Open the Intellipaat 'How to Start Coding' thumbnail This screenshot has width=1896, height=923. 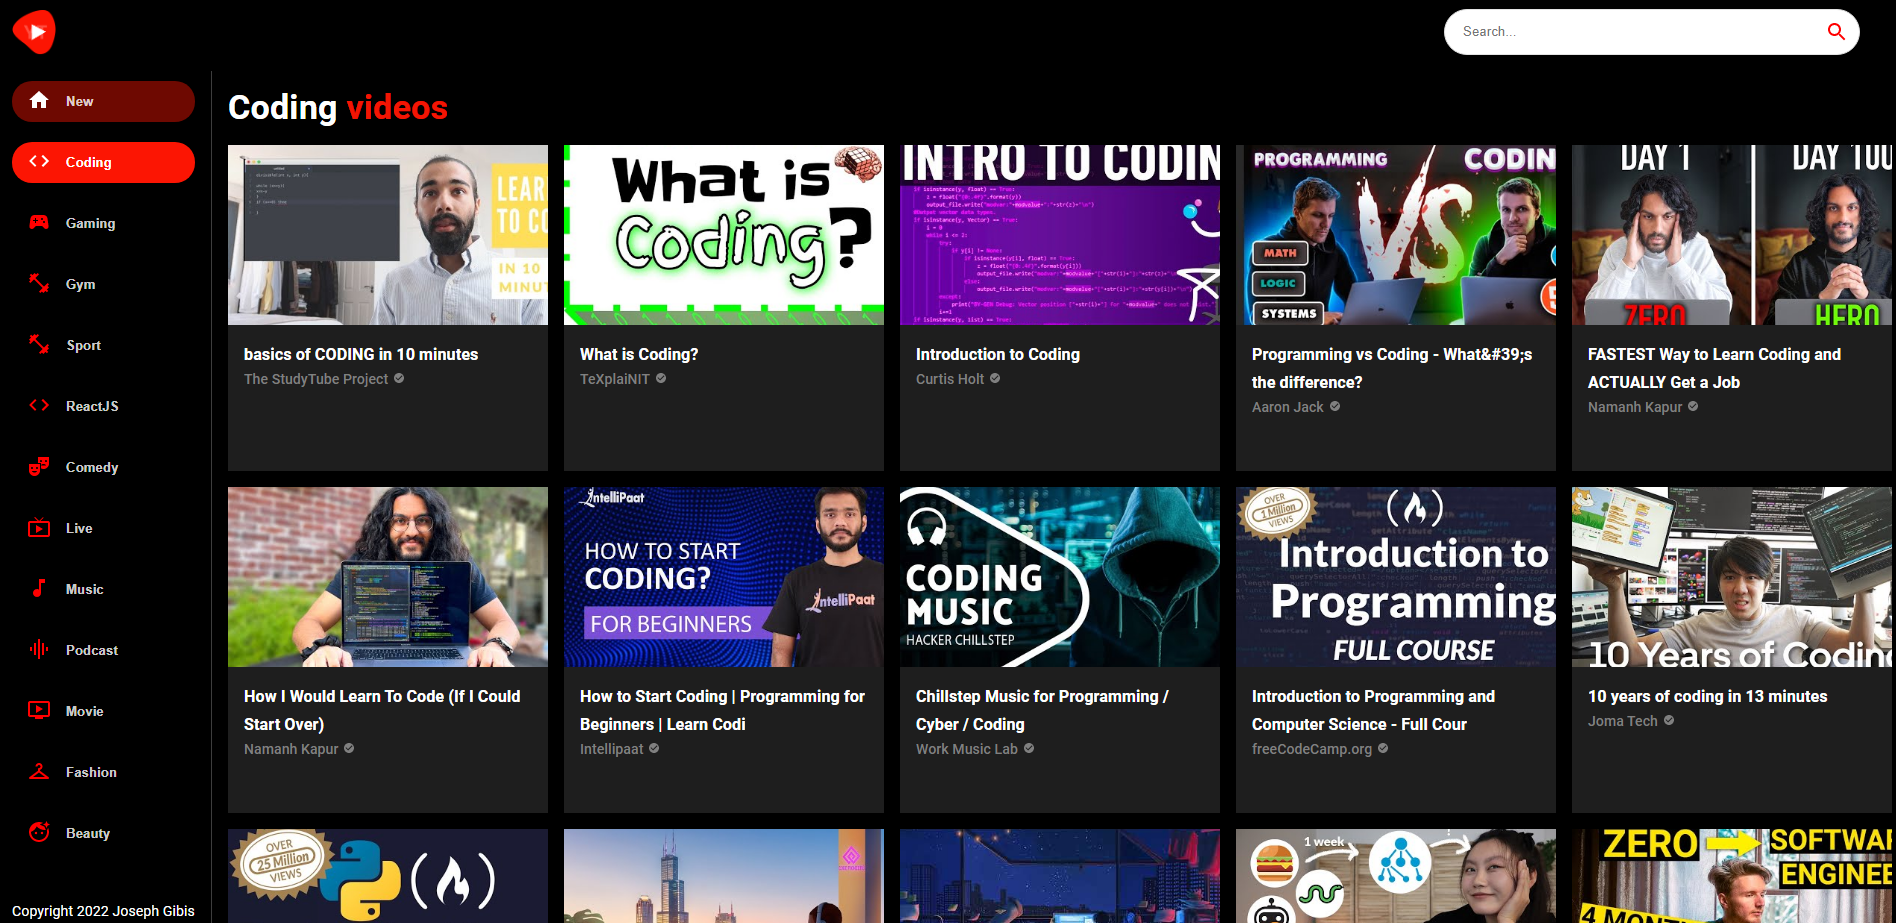[724, 577]
